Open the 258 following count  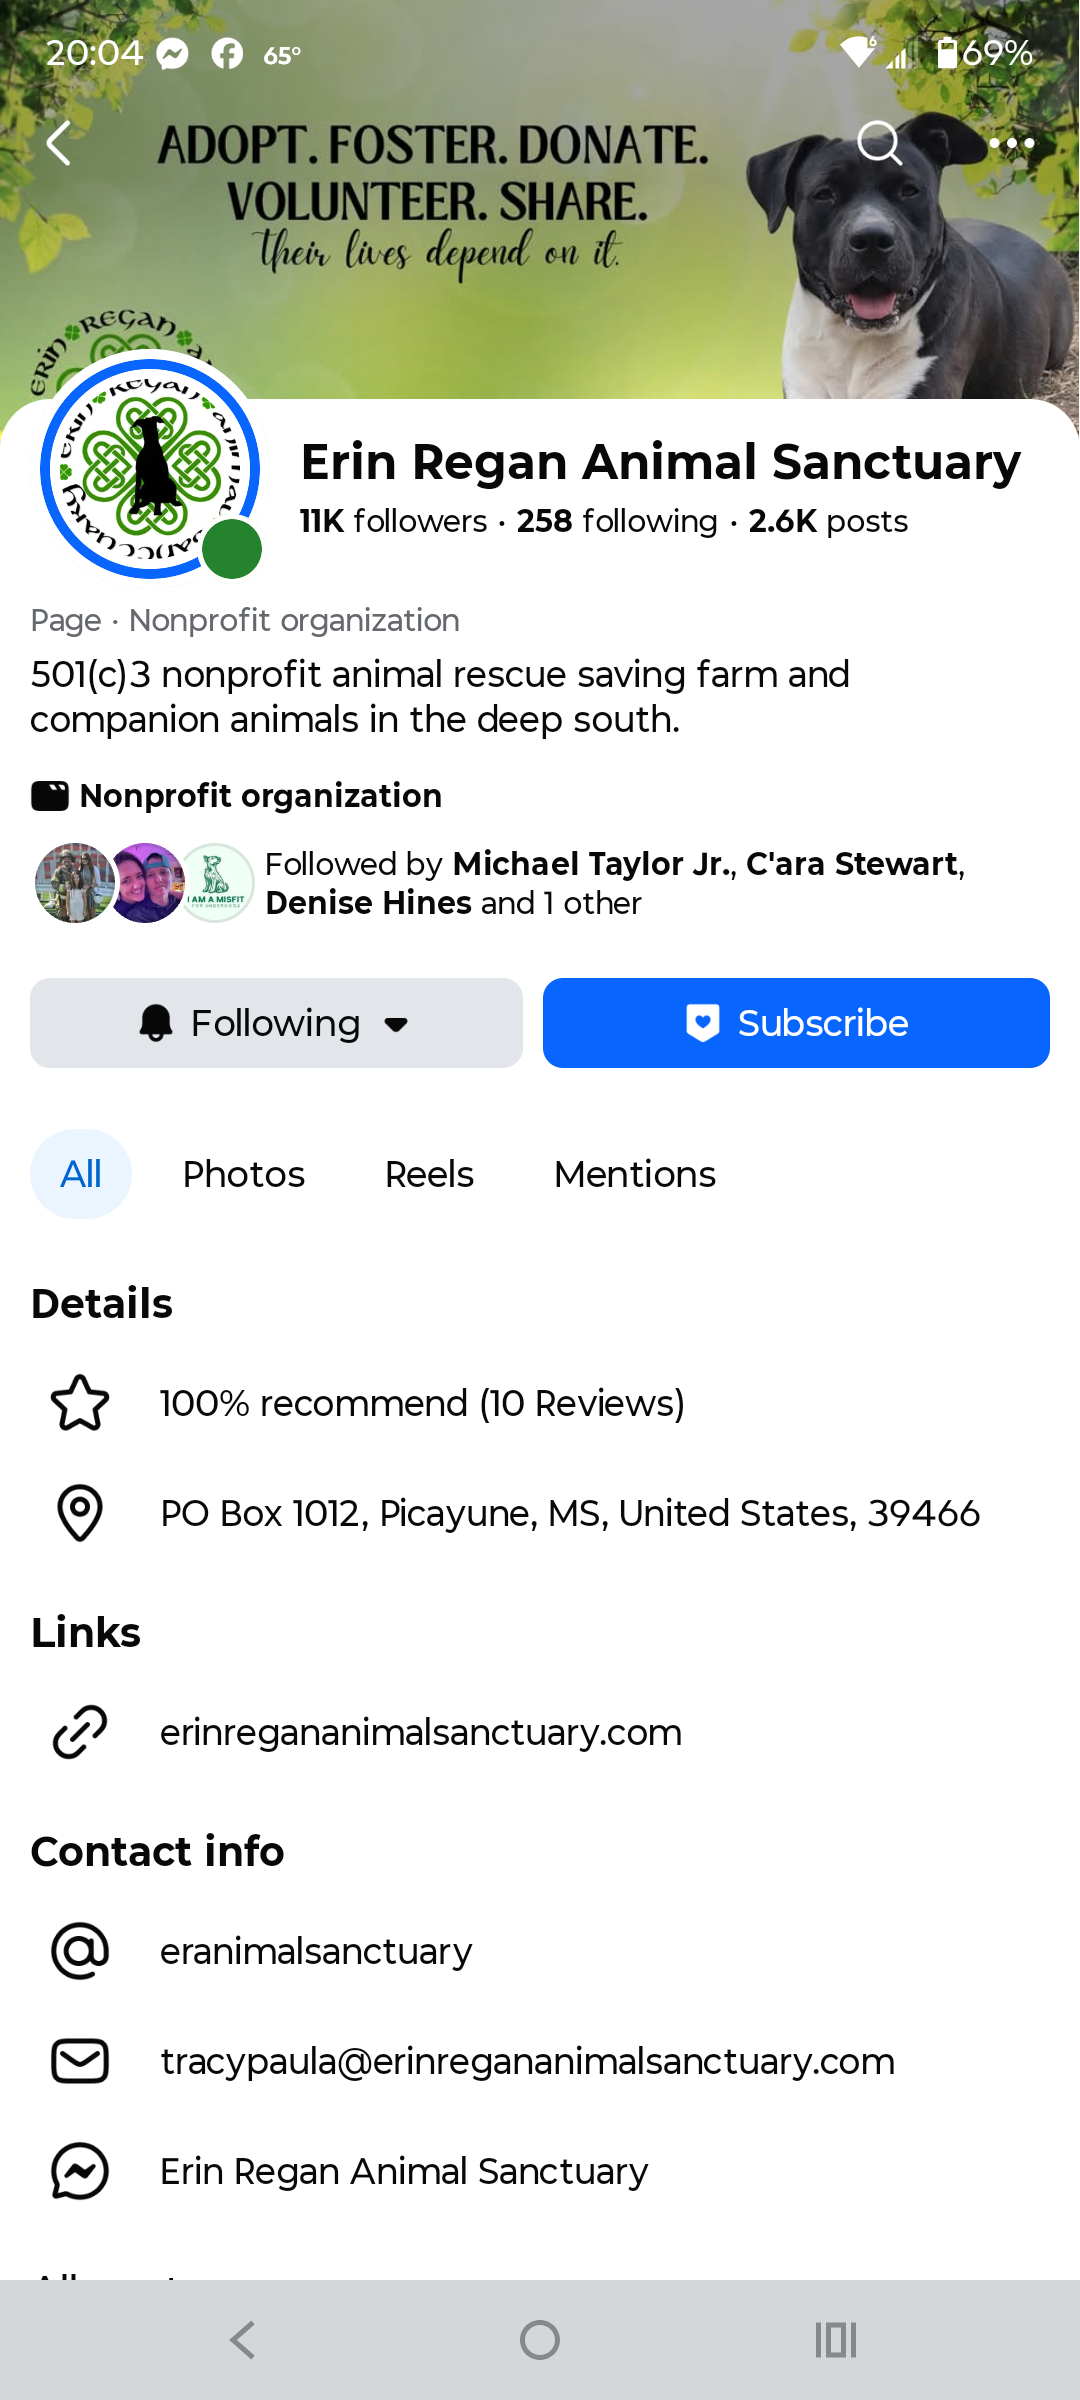617,521
